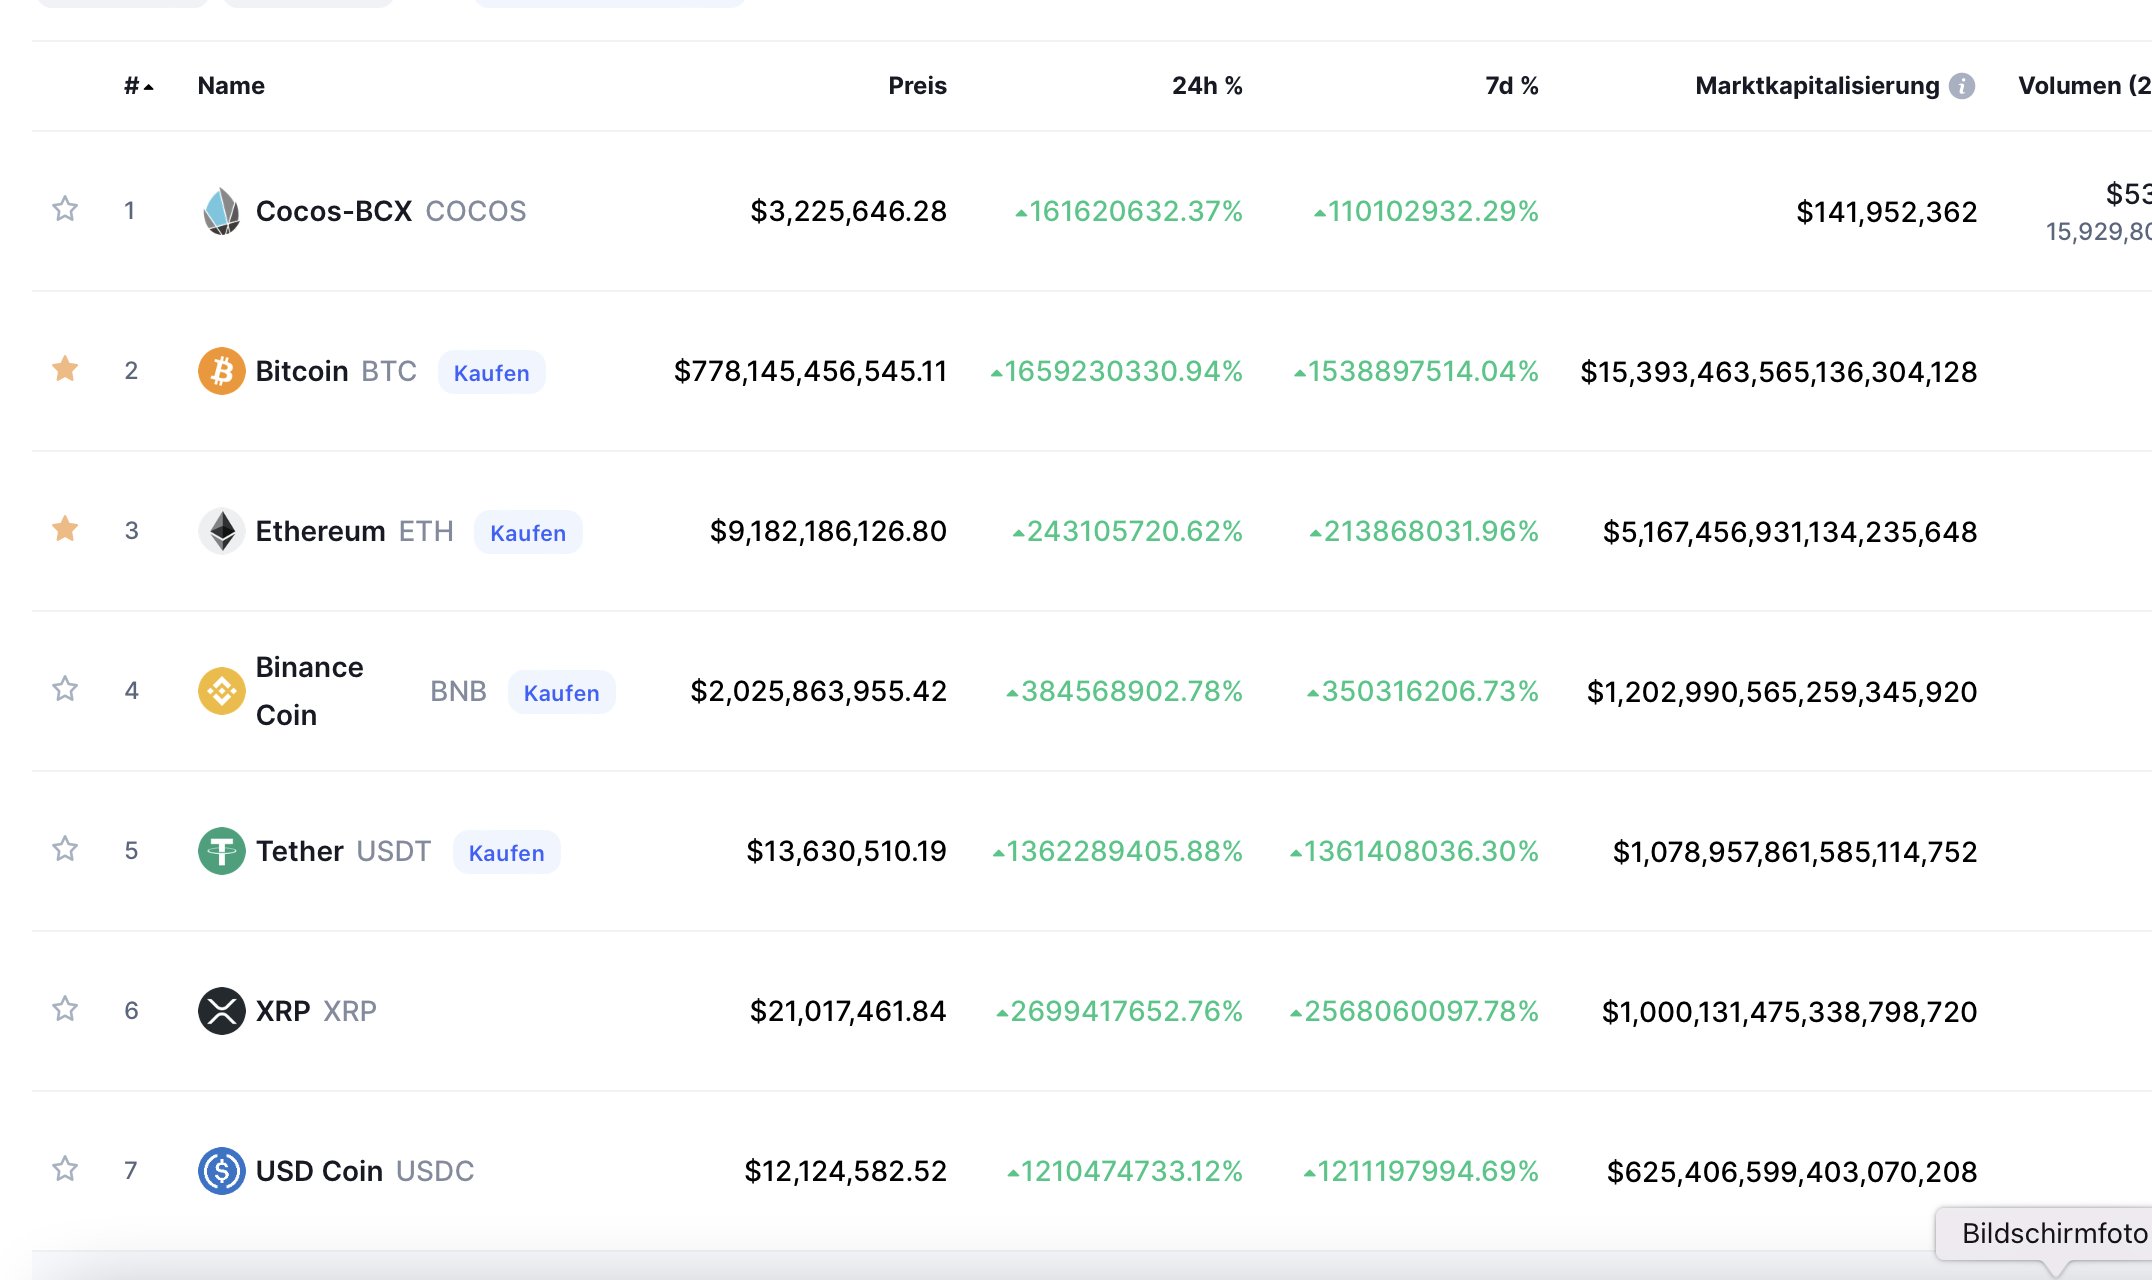Click Tether 24h change 1362289405.88%
Screen dimensions: 2152x1280
click(x=1118, y=851)
